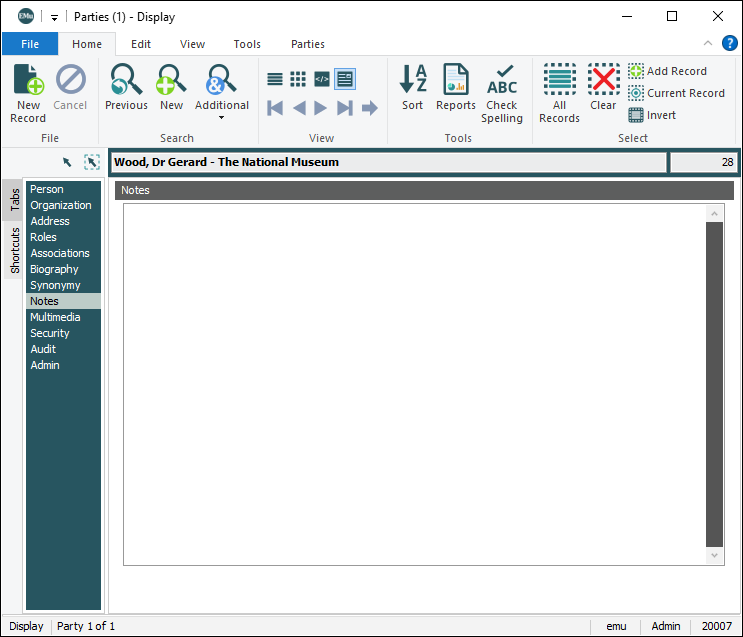Viewport: 743px width, 637px height.
Task: Switch to list view icon
Action: pos(275,79)
